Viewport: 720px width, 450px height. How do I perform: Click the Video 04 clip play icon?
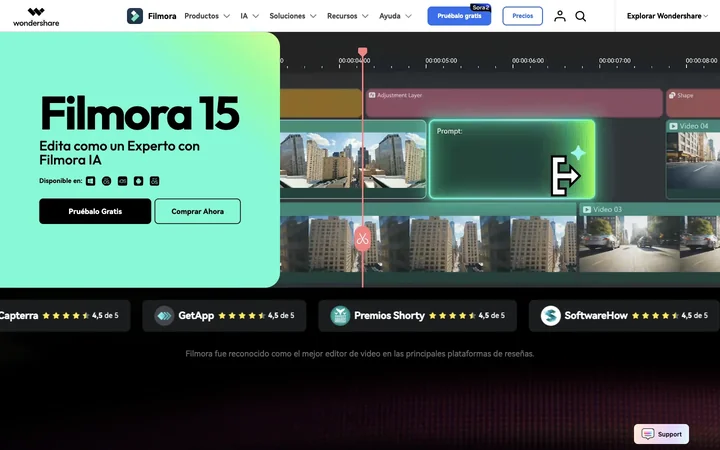point(673,126)
